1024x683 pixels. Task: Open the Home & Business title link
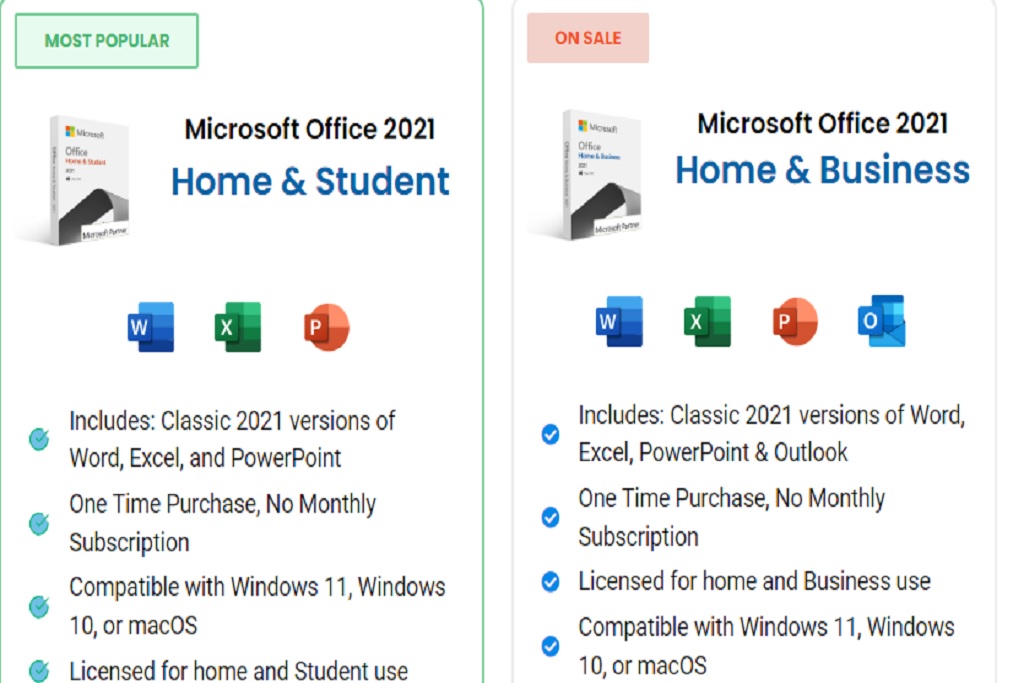[x=822, y=170]
